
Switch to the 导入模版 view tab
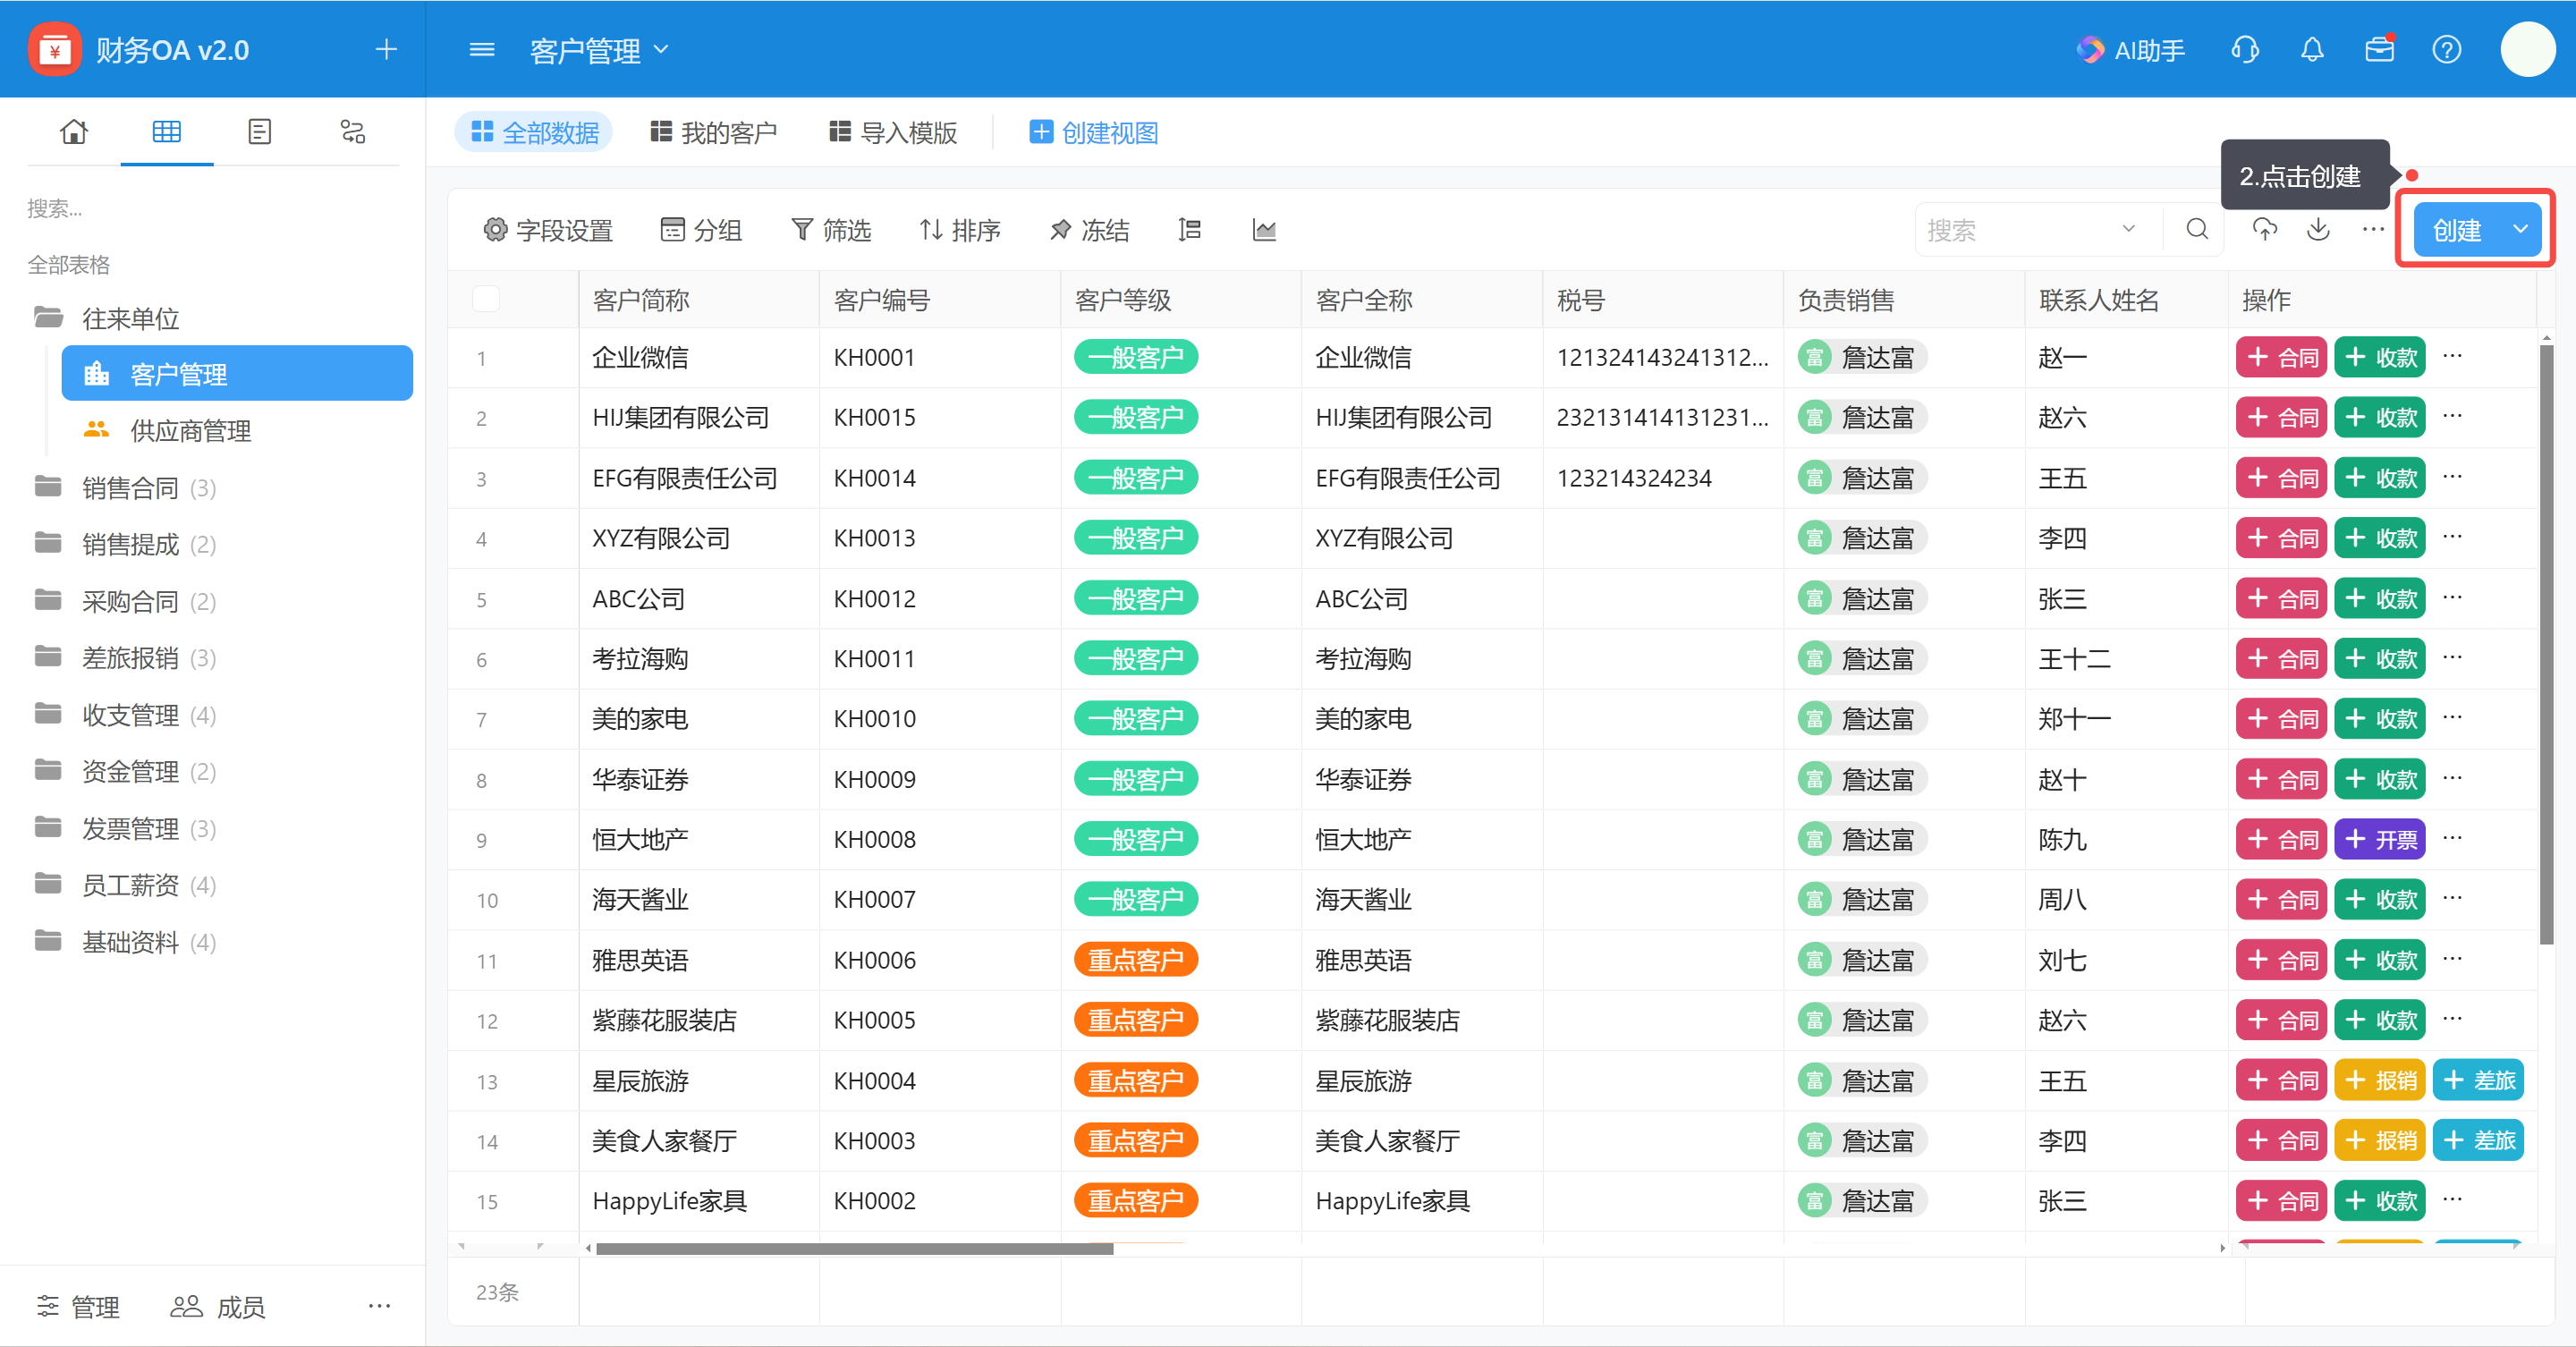click(x=893, y=132)
